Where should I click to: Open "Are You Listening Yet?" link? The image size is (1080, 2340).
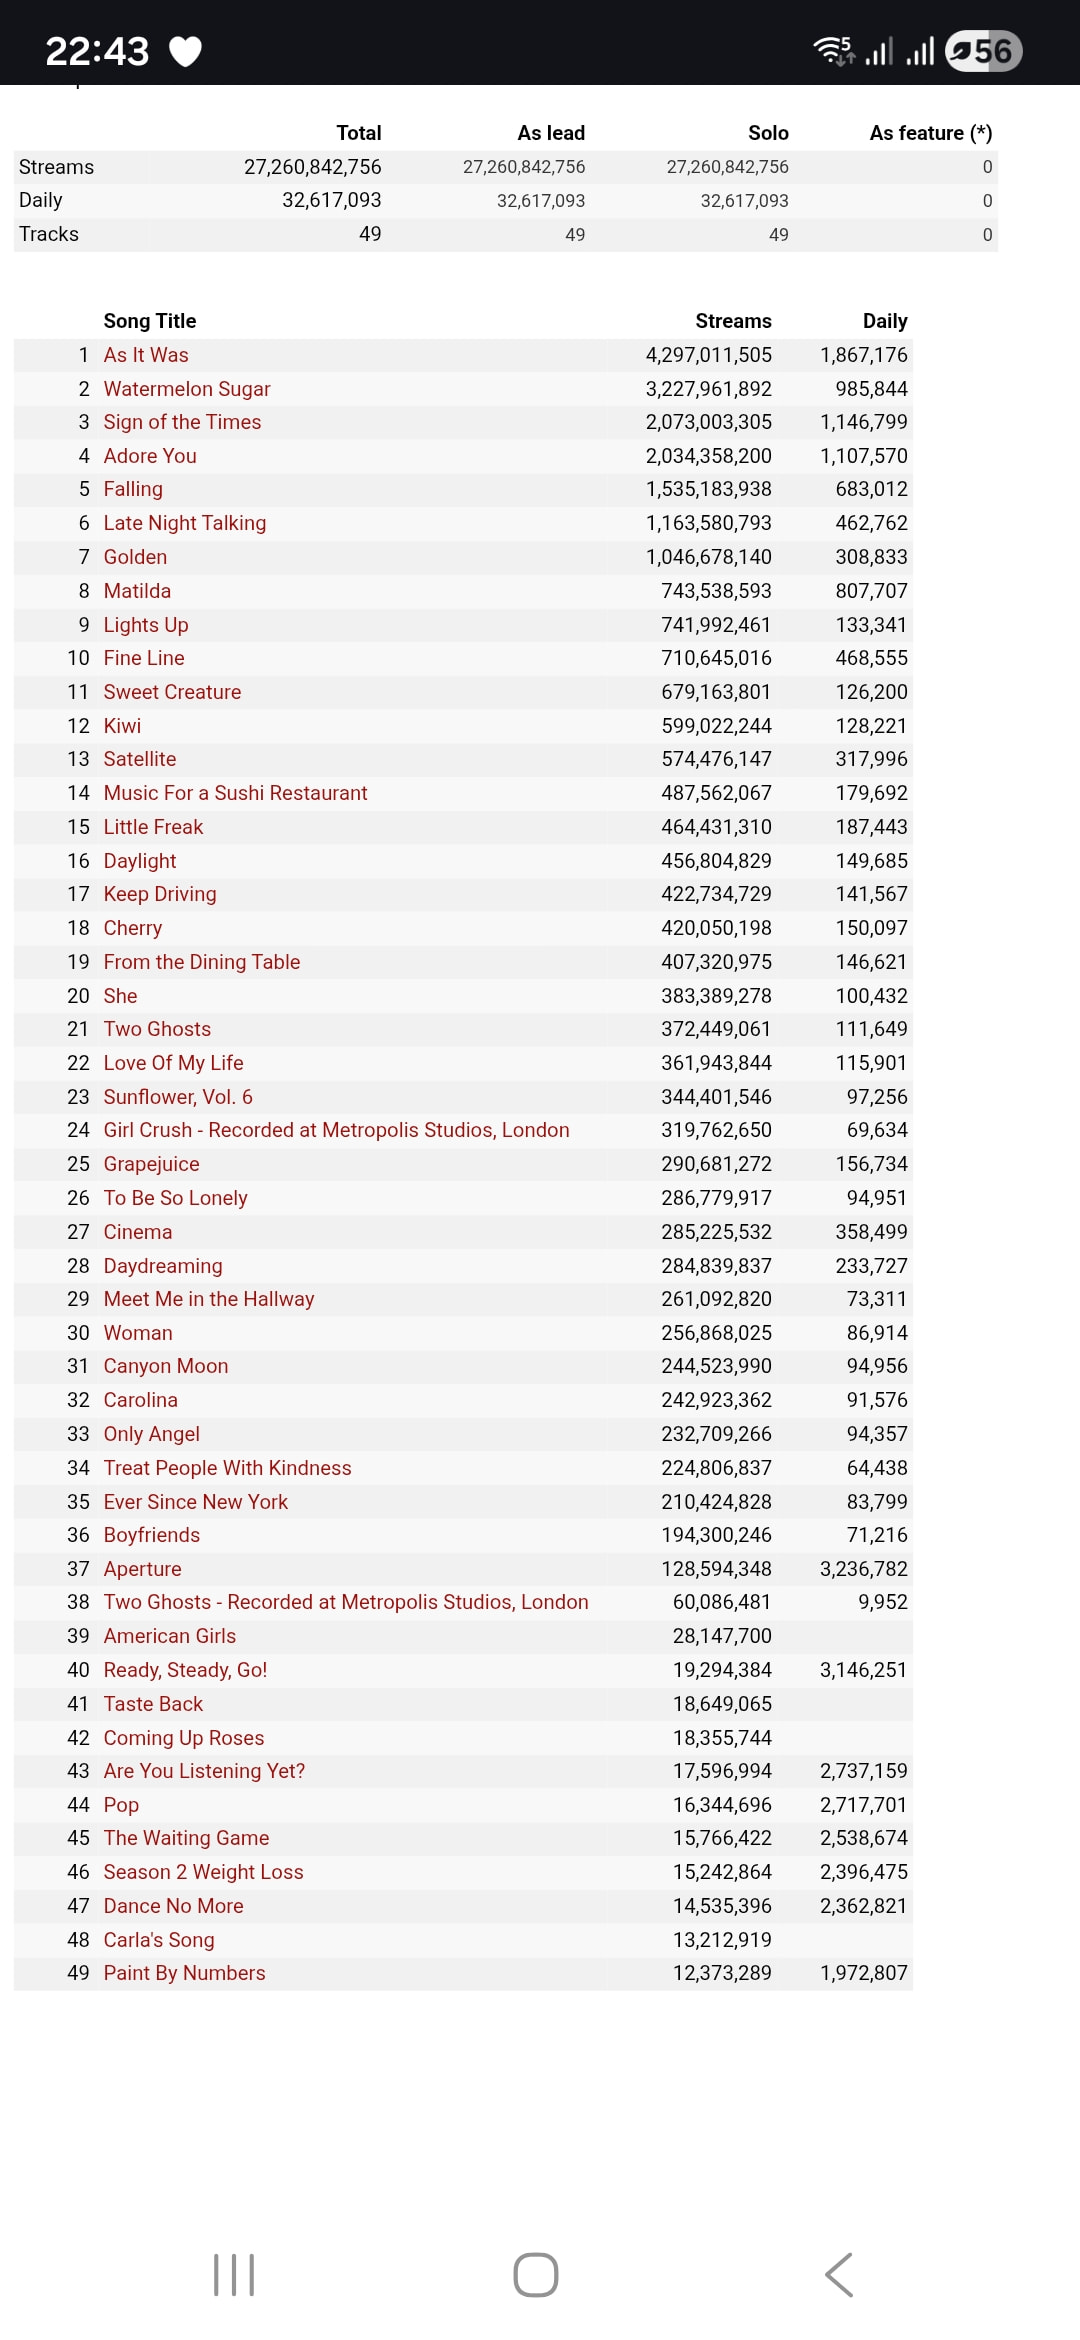click(x=204, y=1771)
